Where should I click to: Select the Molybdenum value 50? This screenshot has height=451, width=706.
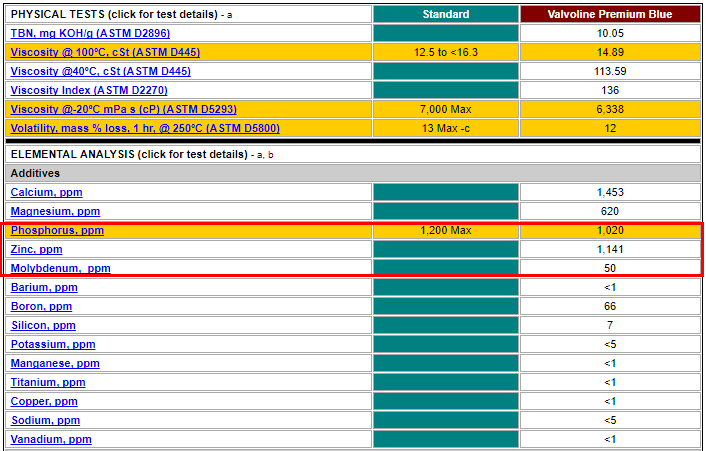click(610, 269)
